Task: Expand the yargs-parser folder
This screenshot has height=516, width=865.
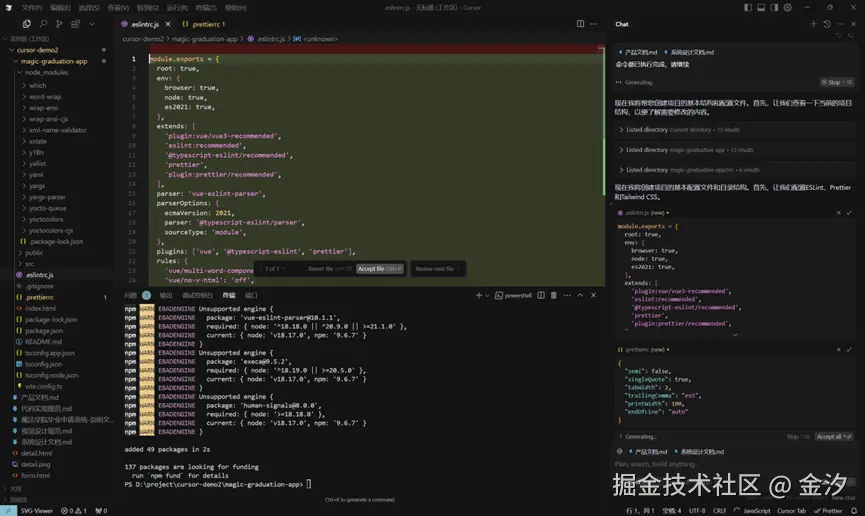Action: tap(47, 197)
